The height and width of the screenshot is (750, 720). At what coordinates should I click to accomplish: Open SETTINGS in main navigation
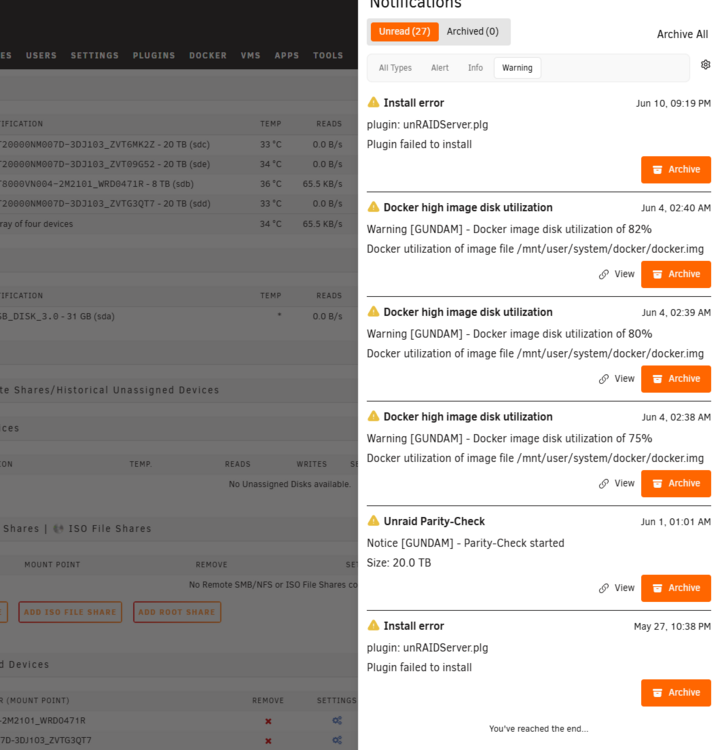[95, 55]
